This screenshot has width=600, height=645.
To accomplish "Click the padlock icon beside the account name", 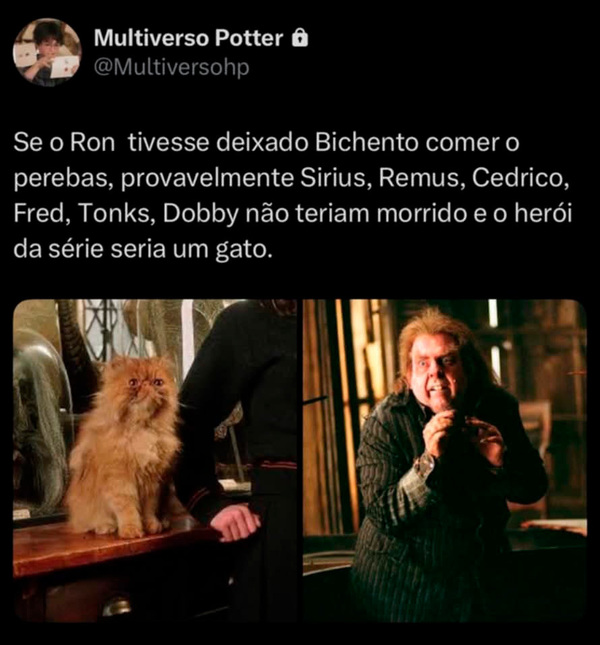I will click(300, 38).
